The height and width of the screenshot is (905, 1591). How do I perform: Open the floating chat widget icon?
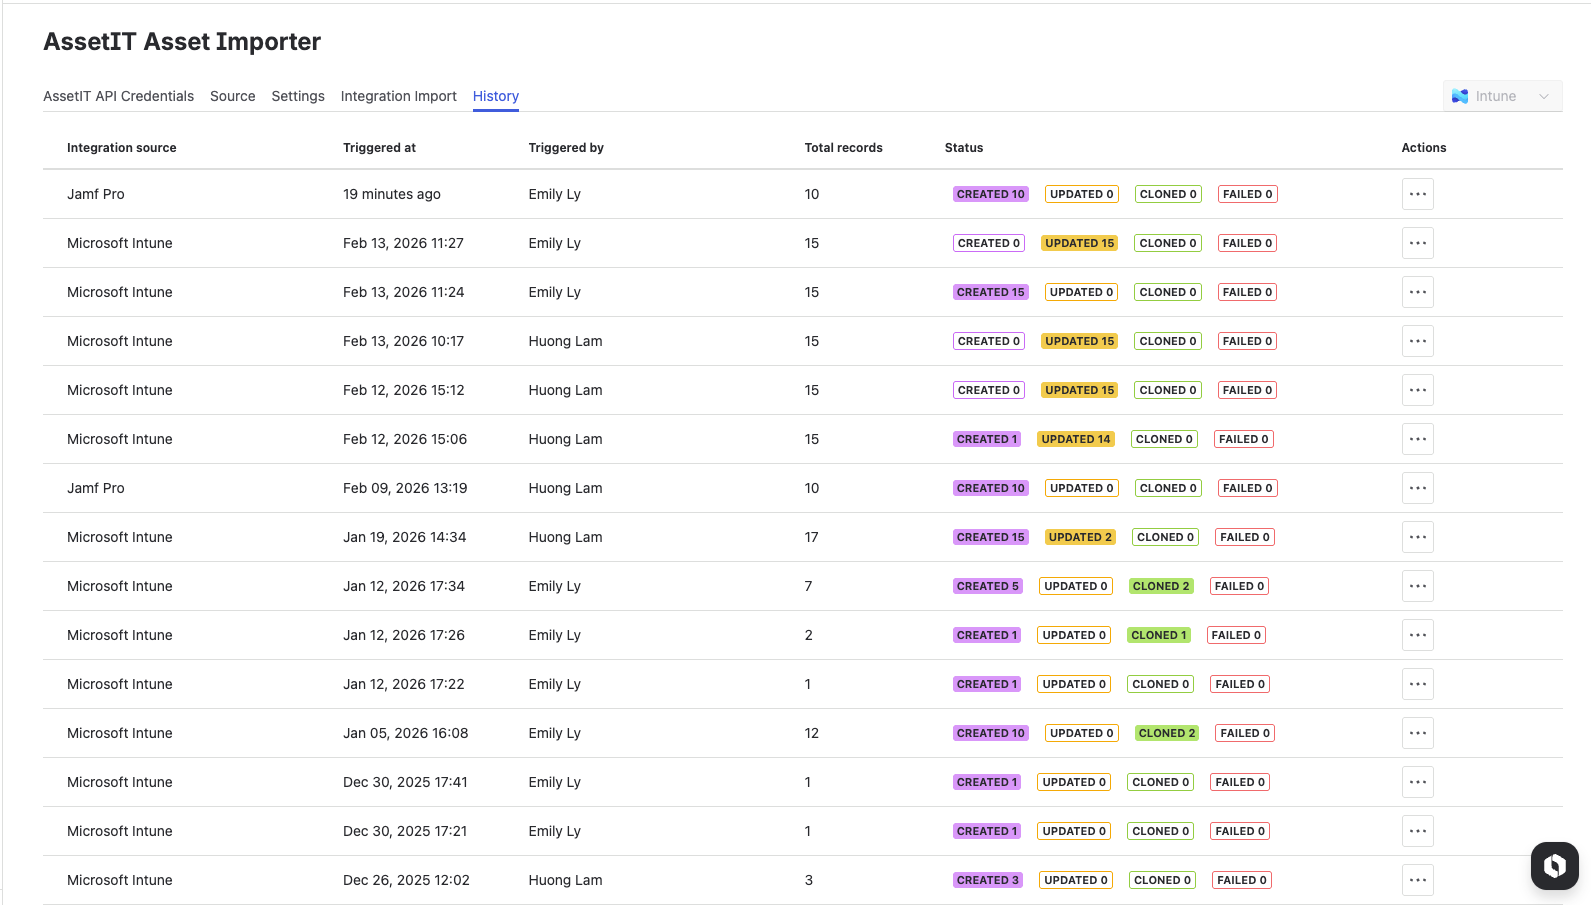[x=1554, y=865]
